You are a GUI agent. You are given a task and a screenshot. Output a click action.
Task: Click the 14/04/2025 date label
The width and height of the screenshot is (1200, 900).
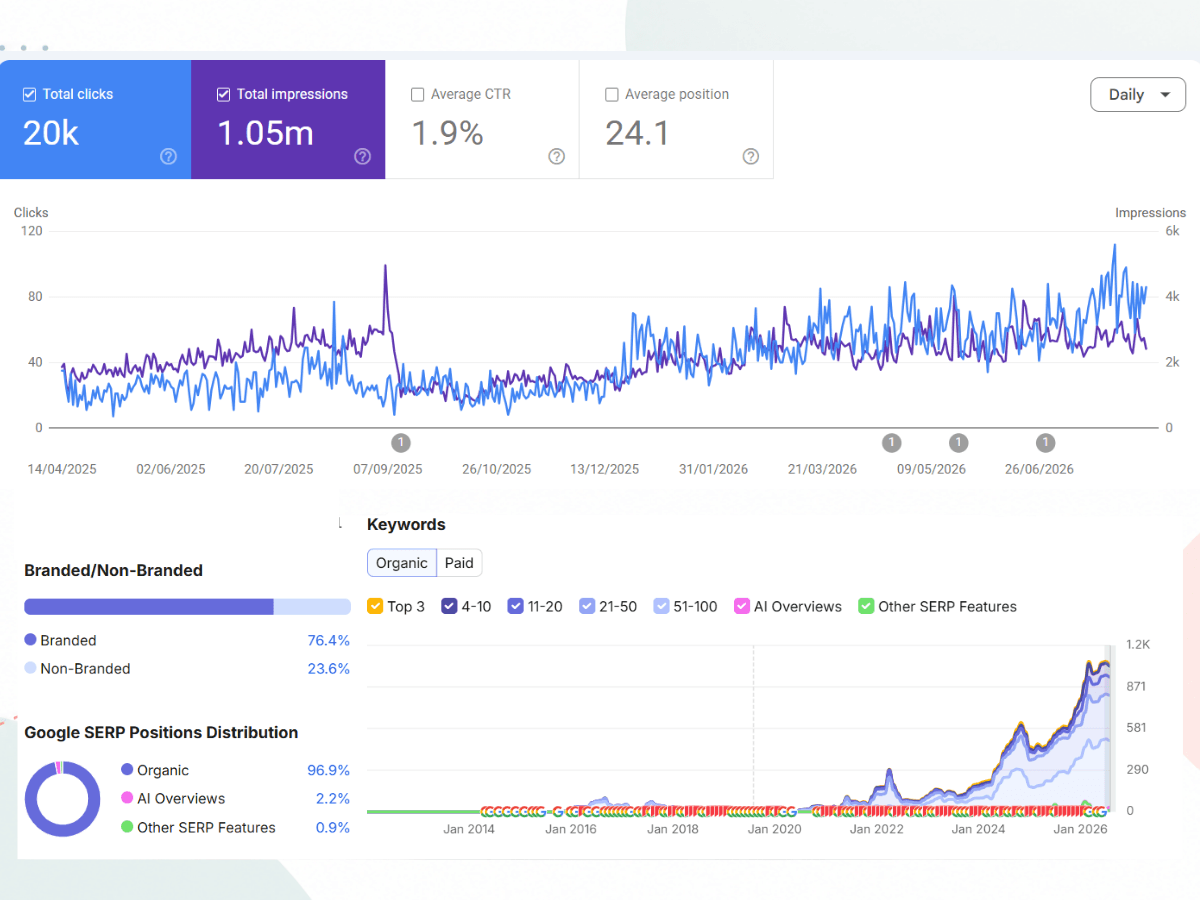[x=62, y=469]
